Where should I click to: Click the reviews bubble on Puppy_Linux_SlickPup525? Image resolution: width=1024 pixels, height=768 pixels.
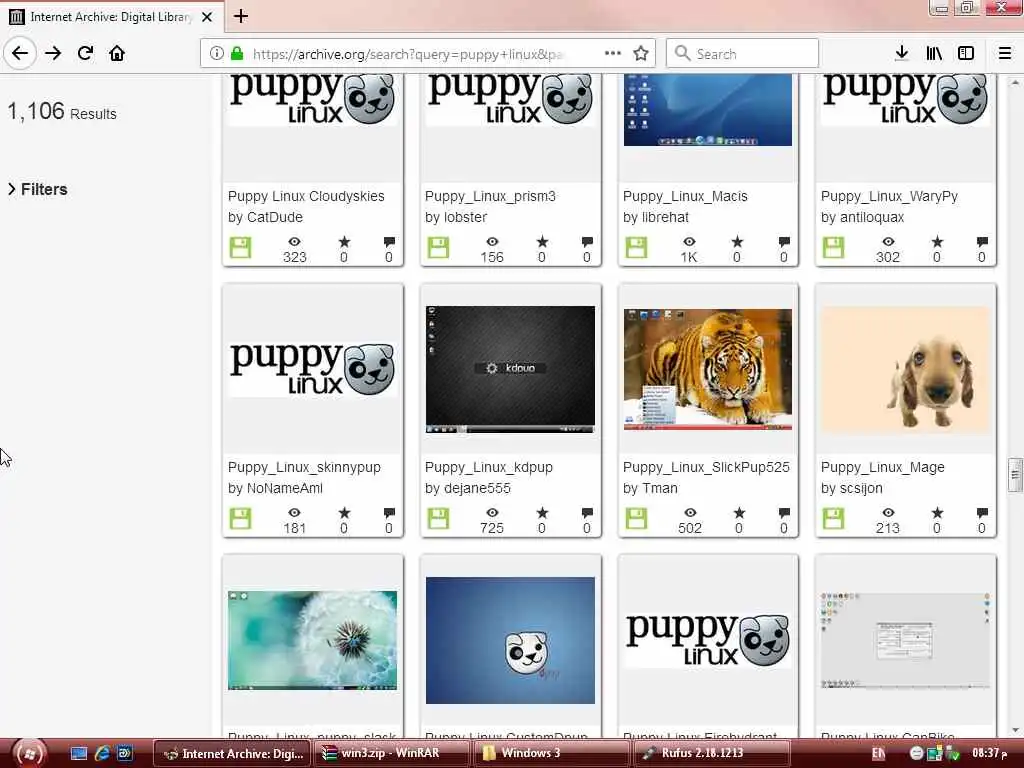[784, 513]
